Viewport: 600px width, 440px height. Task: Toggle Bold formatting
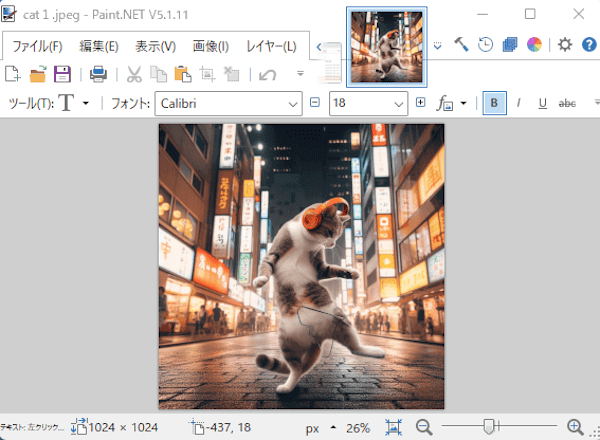pos(494,103)
